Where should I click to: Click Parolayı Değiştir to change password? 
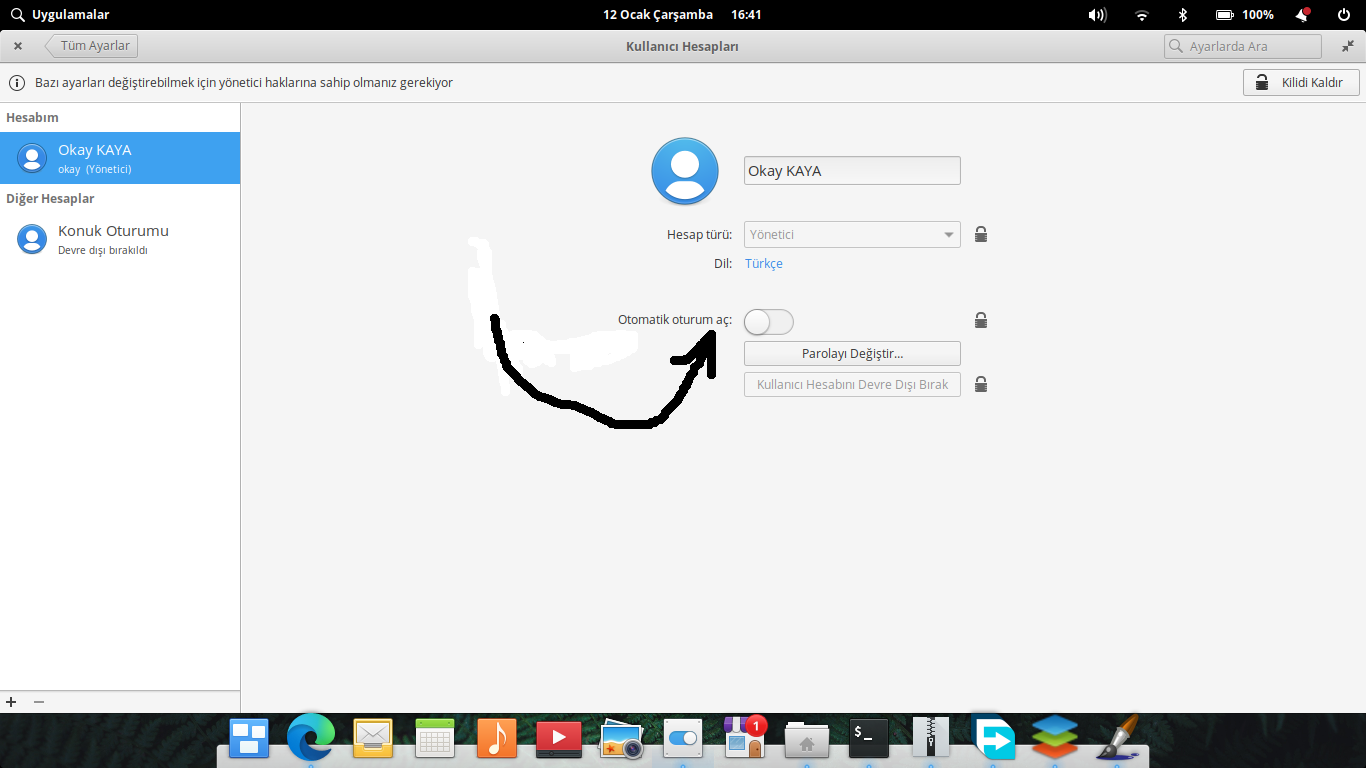(x=852, y=353)
